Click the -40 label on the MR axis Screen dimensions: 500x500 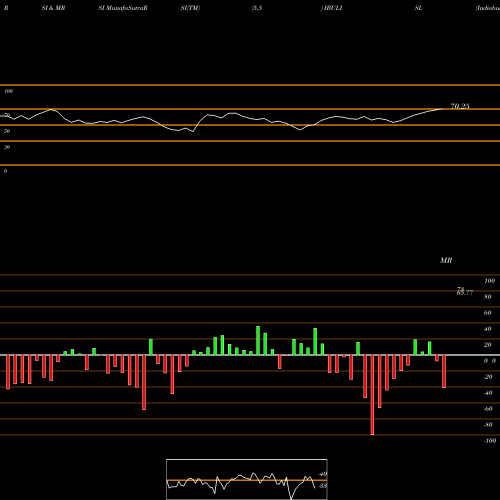(x=488, y=393)
